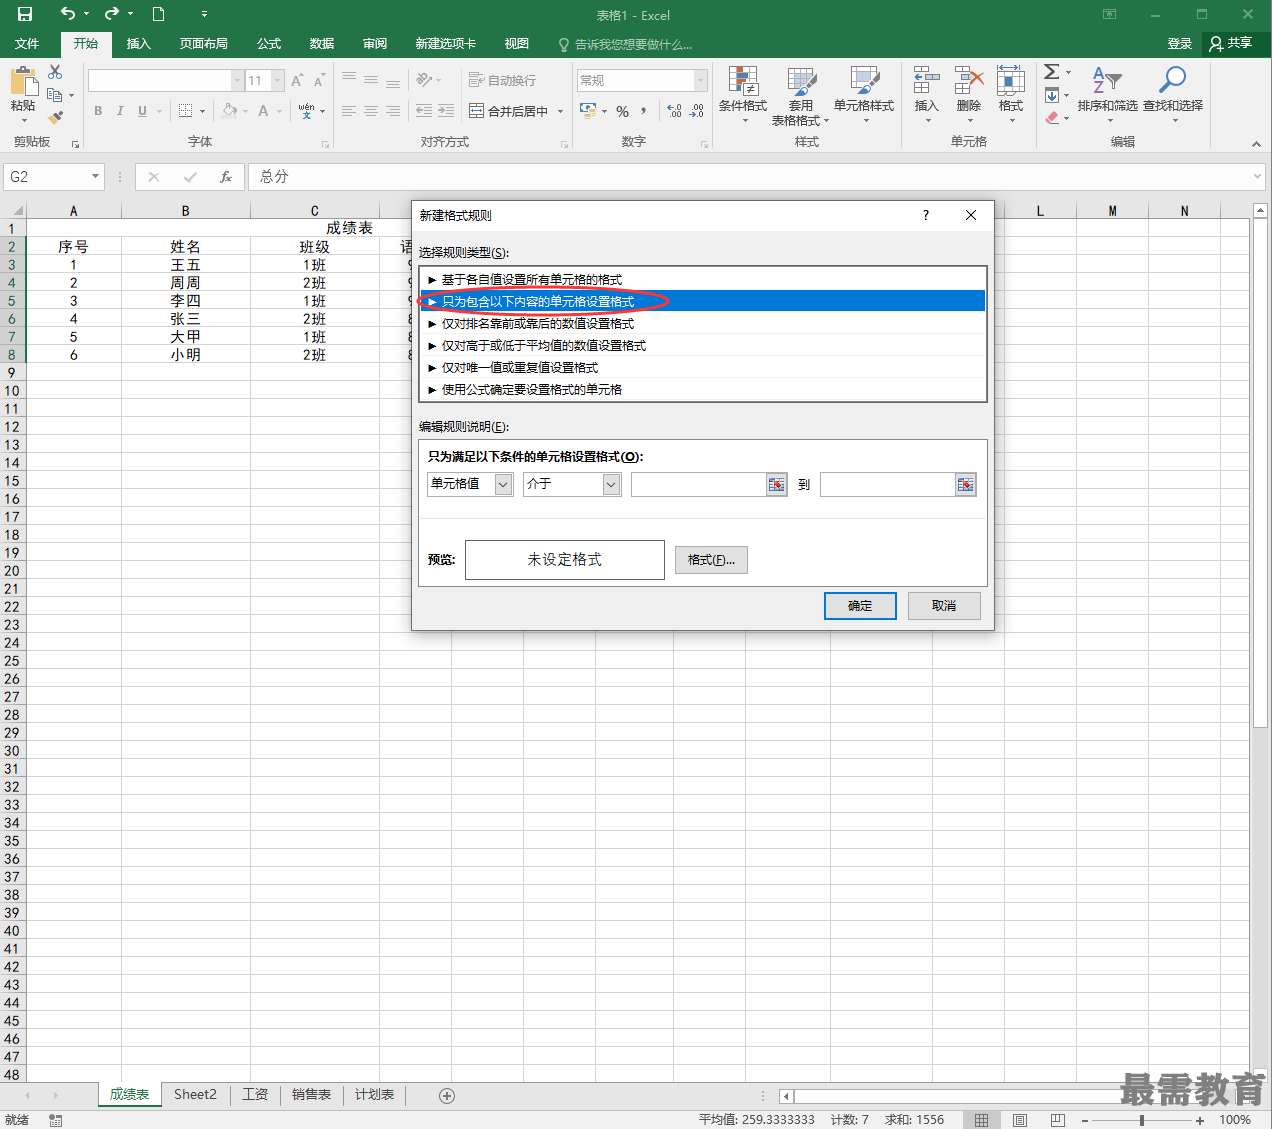The width and height of the screenshot is (1272, 1129).
Task: Expand the formula bar
Action: [x=1257, y=177]
